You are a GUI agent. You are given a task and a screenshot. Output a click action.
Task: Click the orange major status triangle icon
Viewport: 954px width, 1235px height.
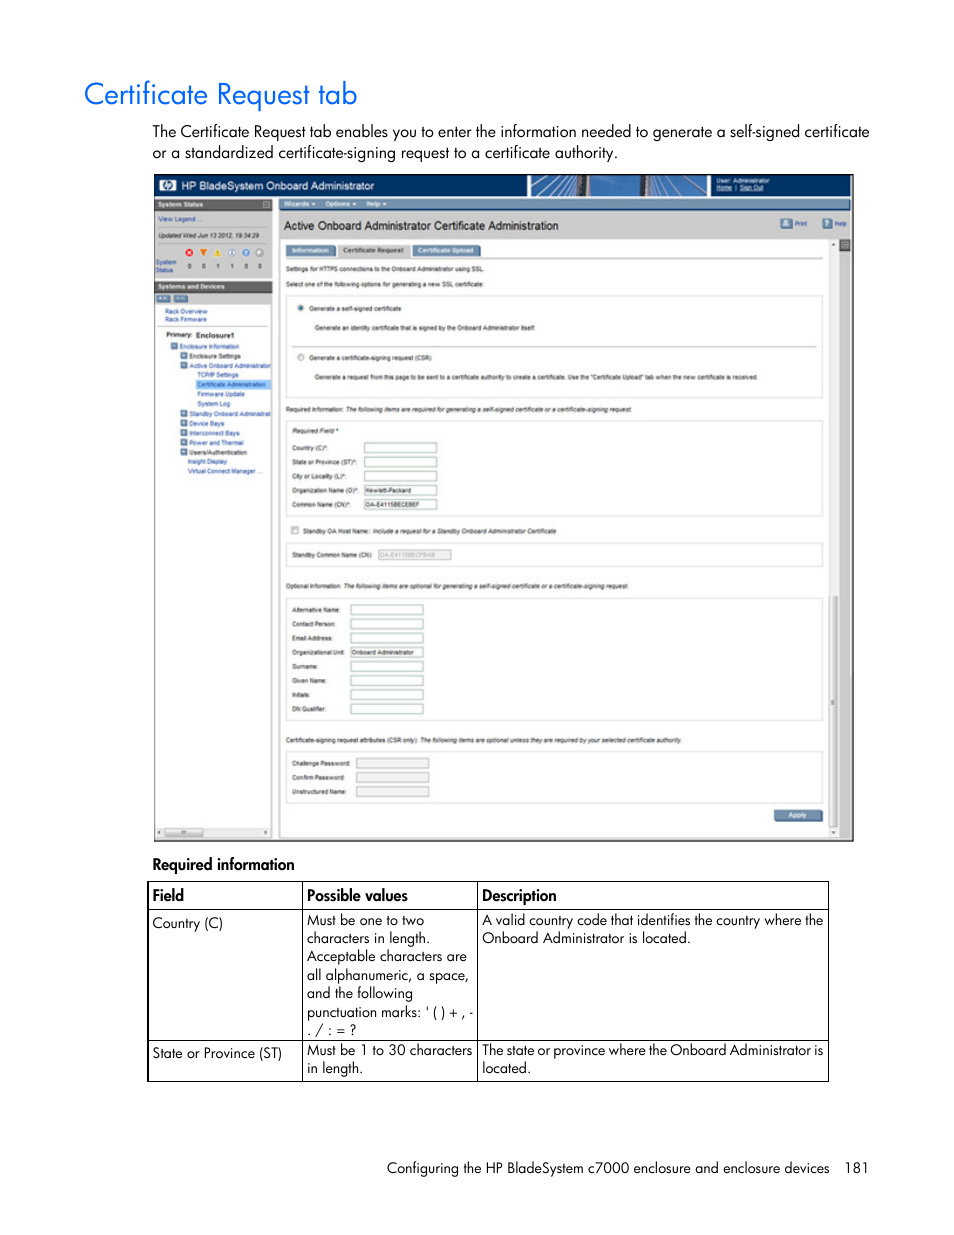pos(204,253)
